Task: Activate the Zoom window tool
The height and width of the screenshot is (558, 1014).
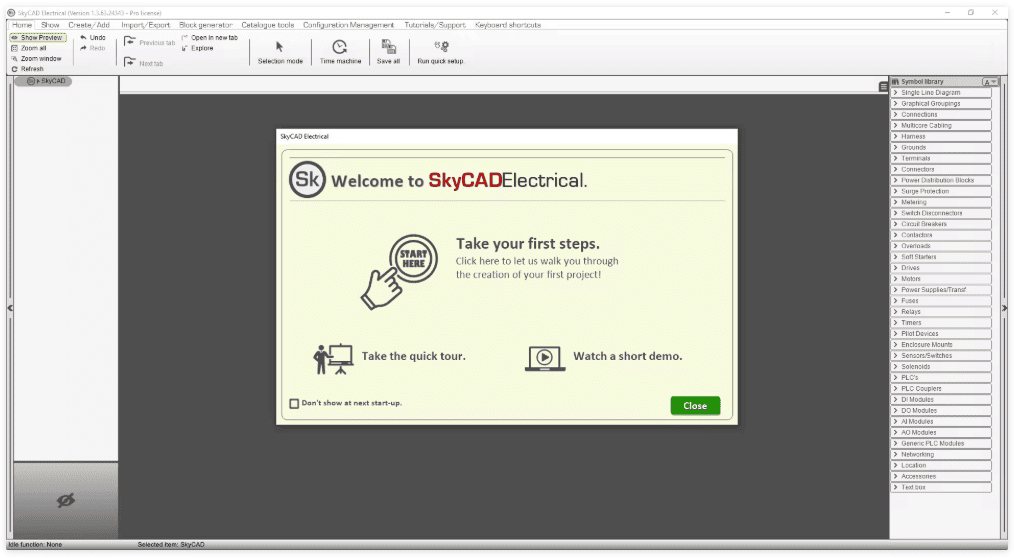Action: point(36,58)
